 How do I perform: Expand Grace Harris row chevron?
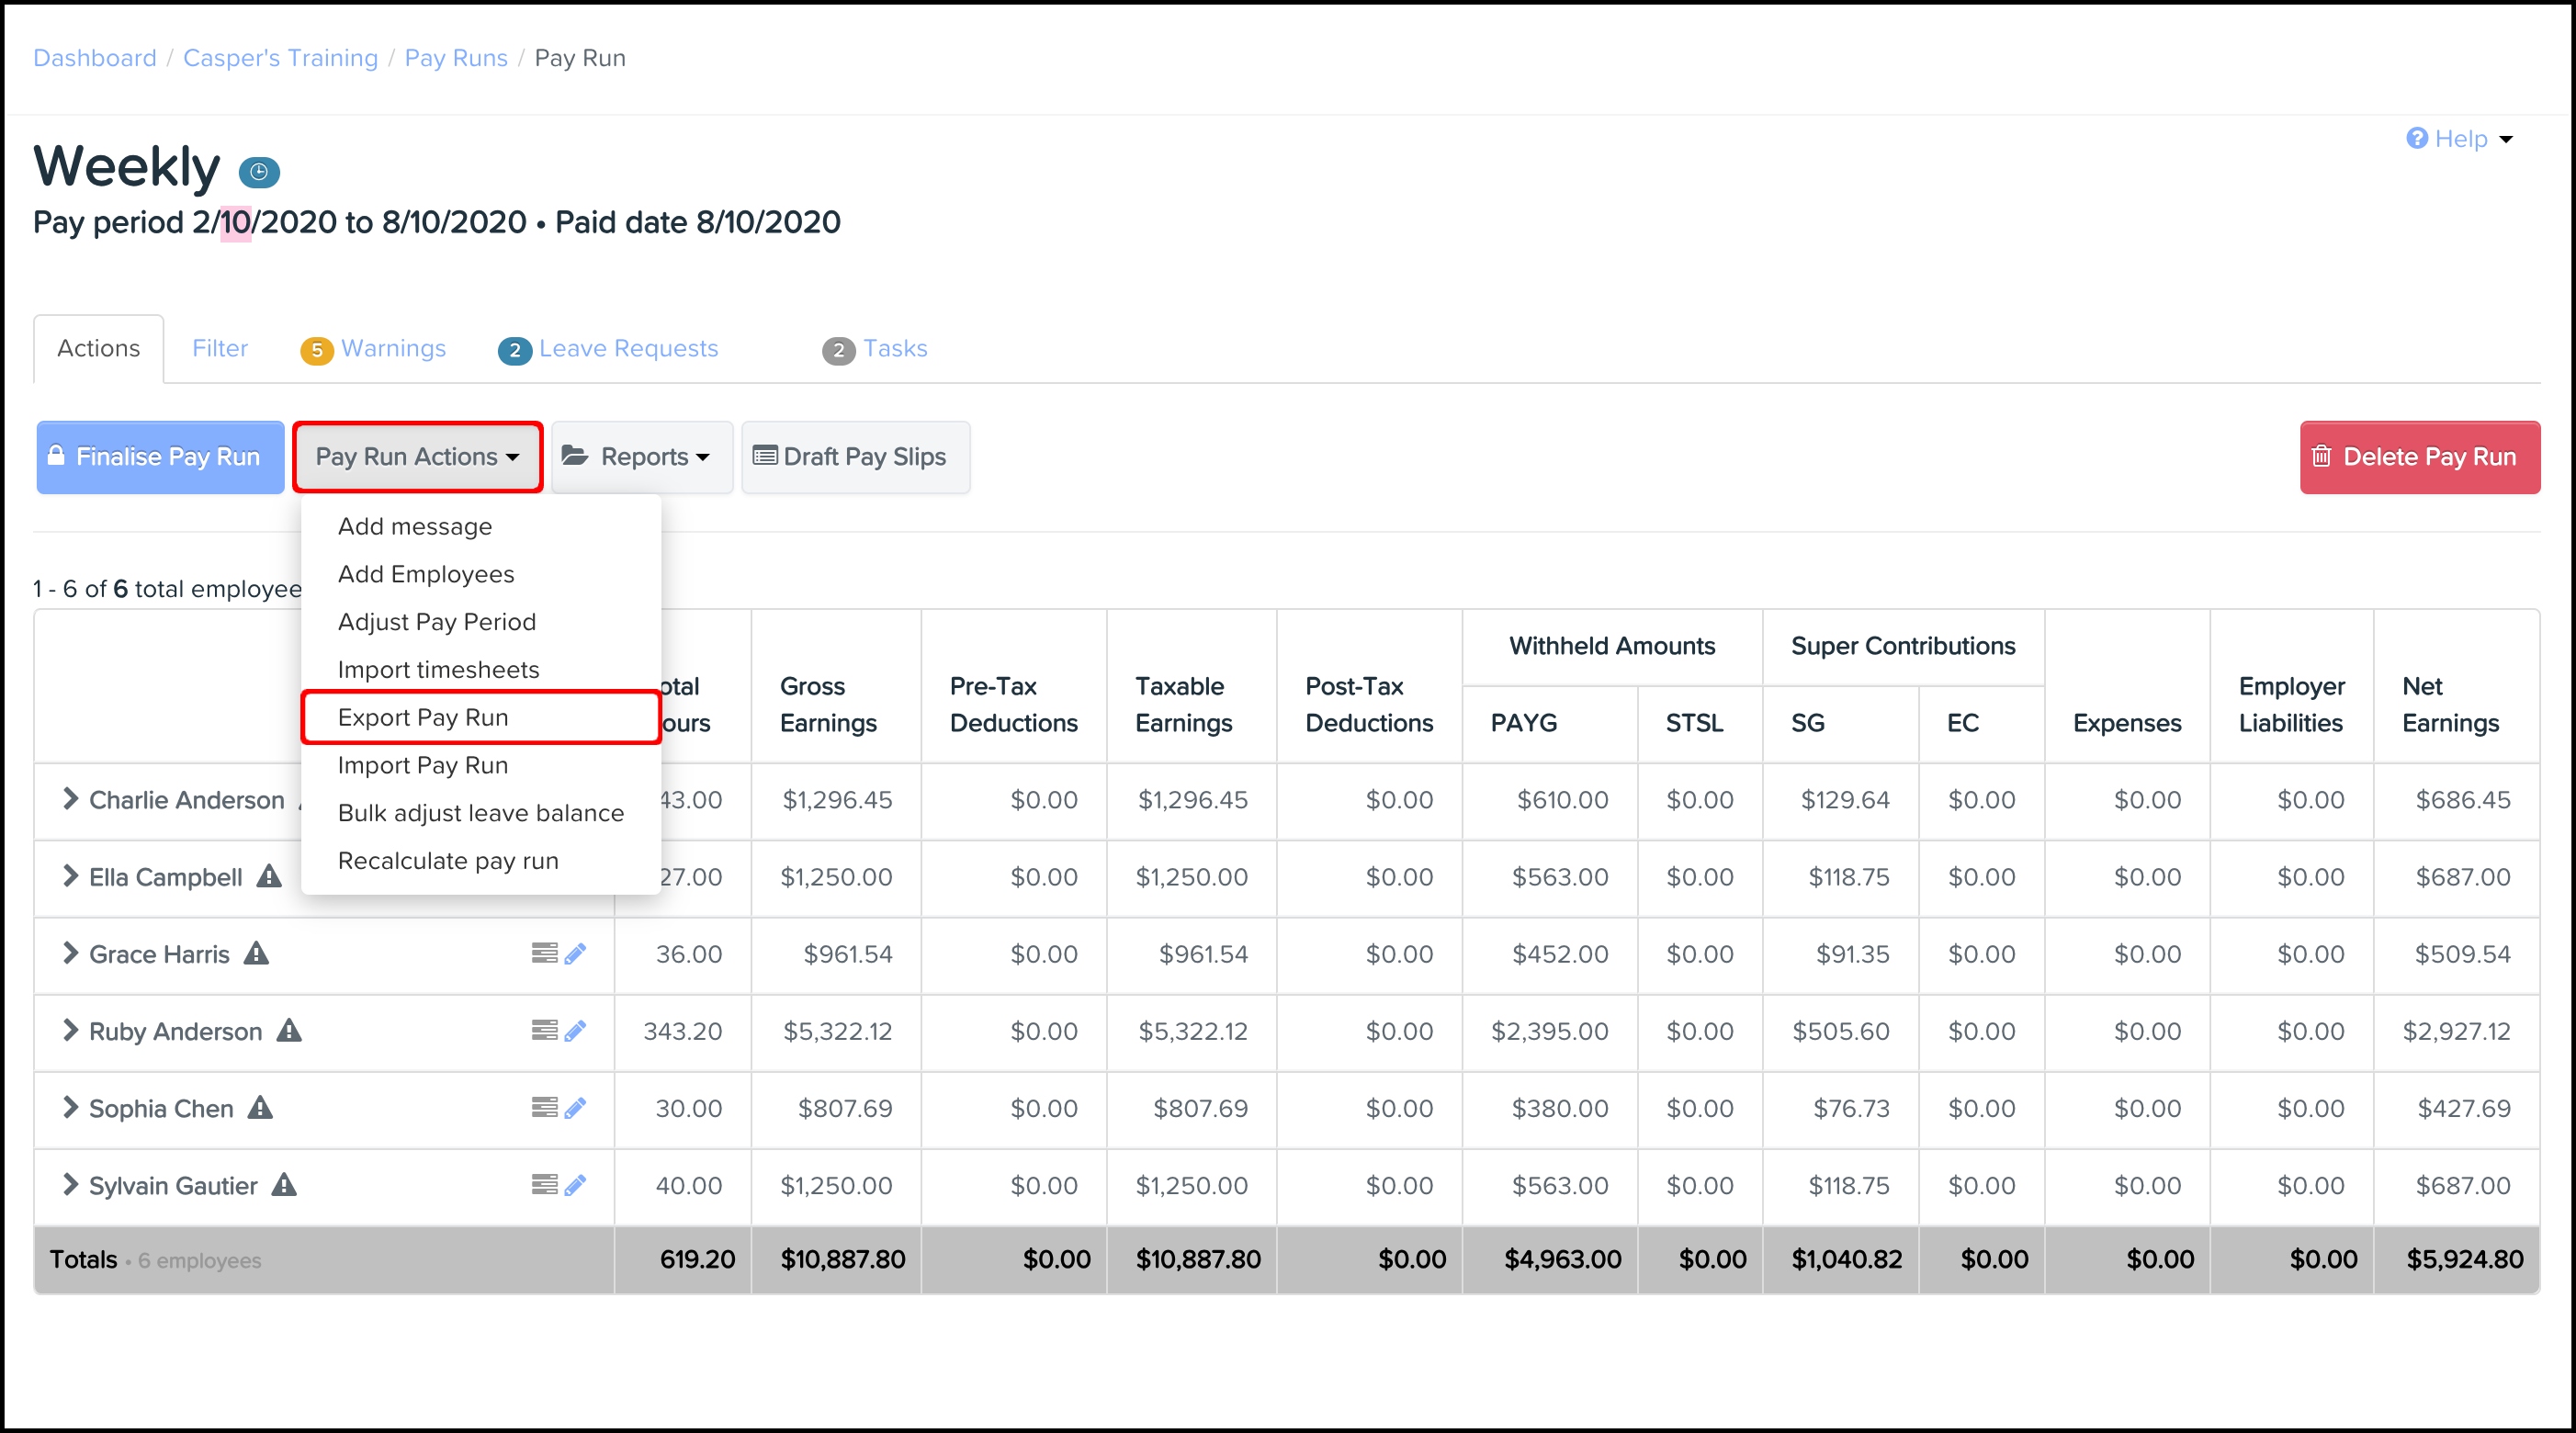click(69, 954)
